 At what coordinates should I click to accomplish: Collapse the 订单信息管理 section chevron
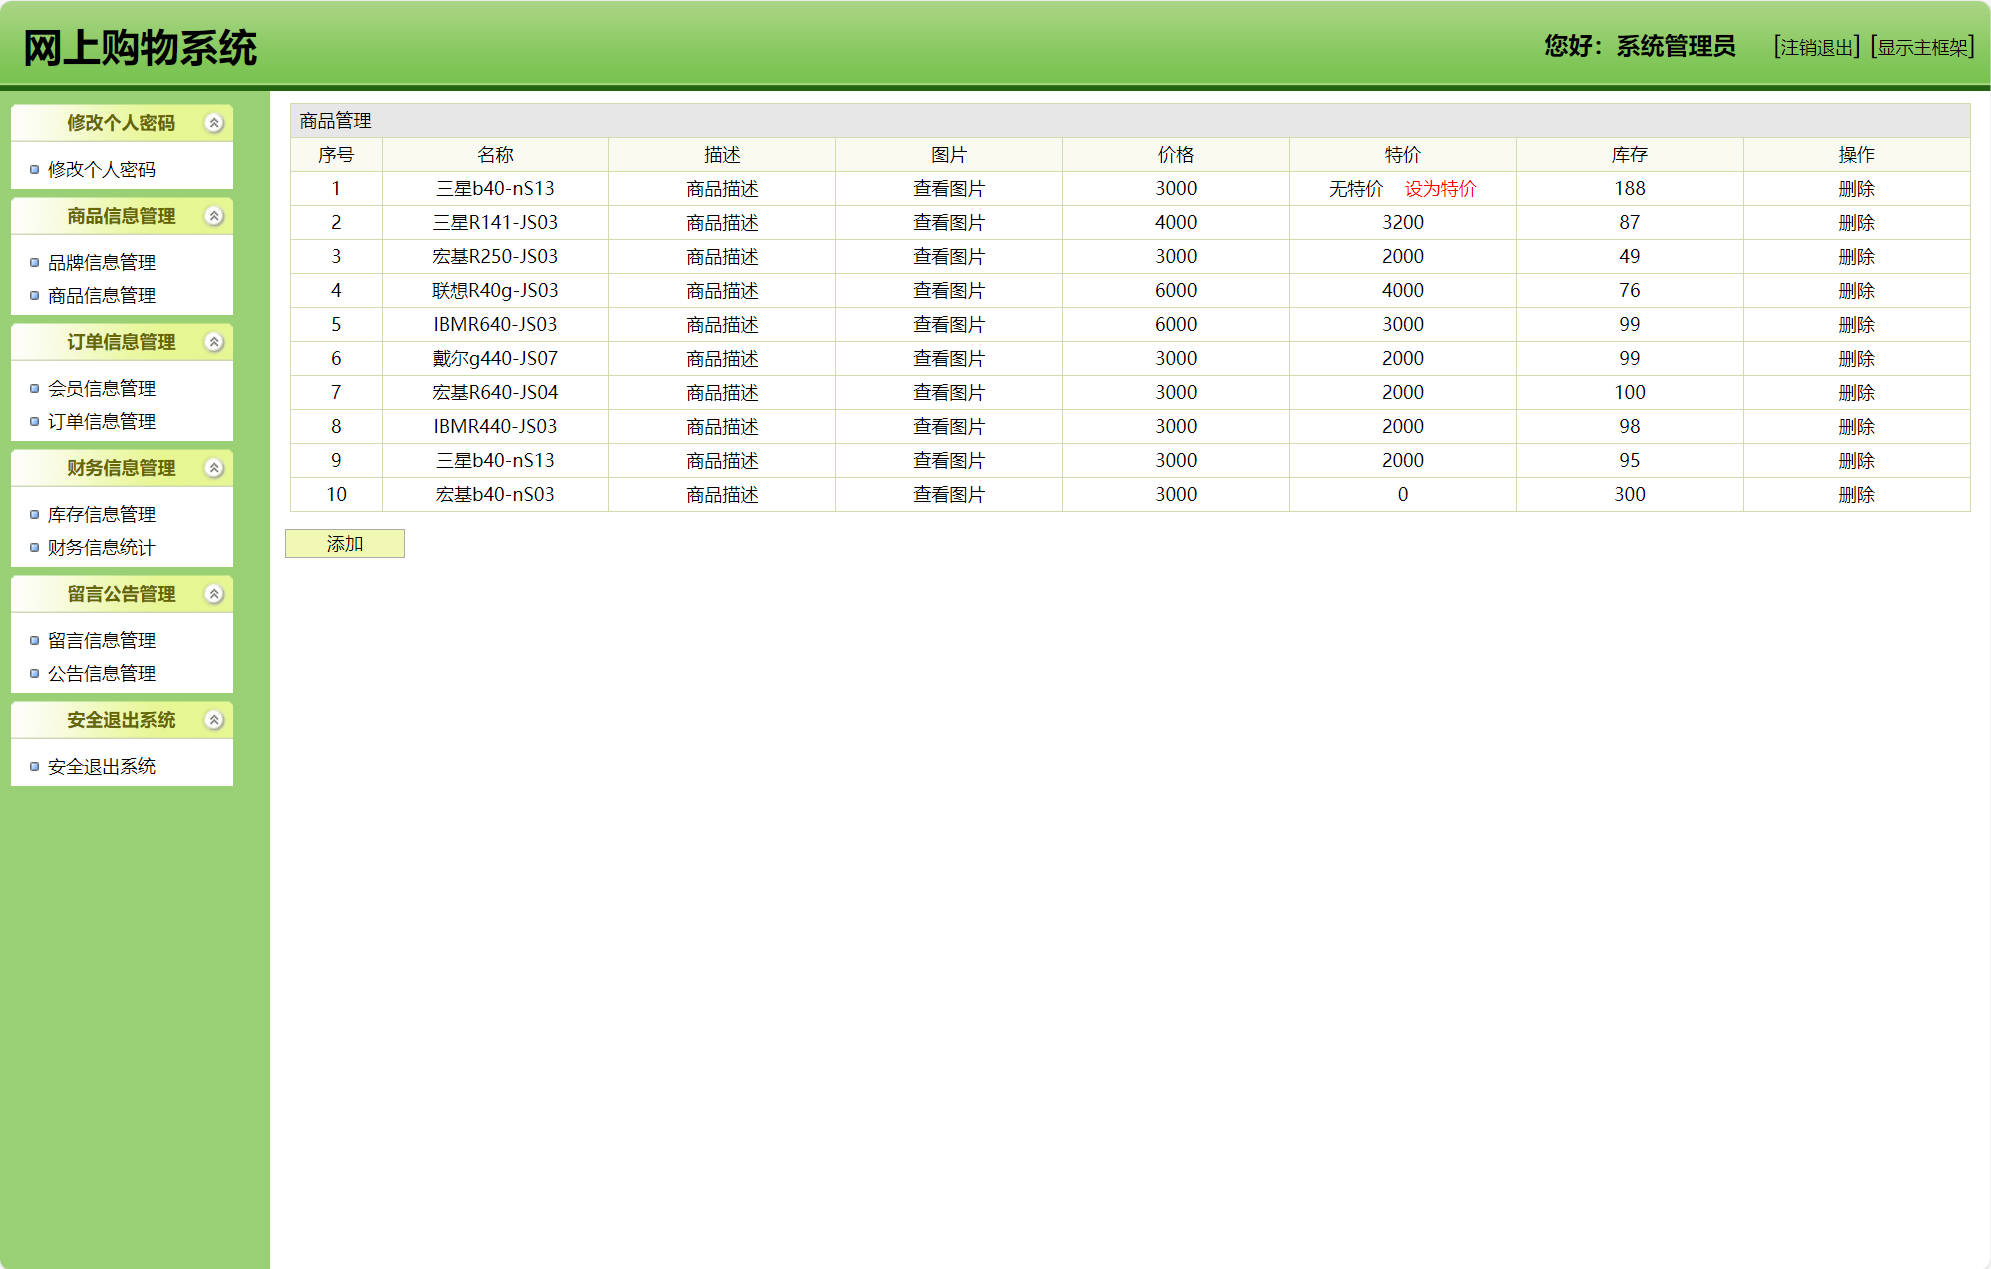(x=213, y=342)
